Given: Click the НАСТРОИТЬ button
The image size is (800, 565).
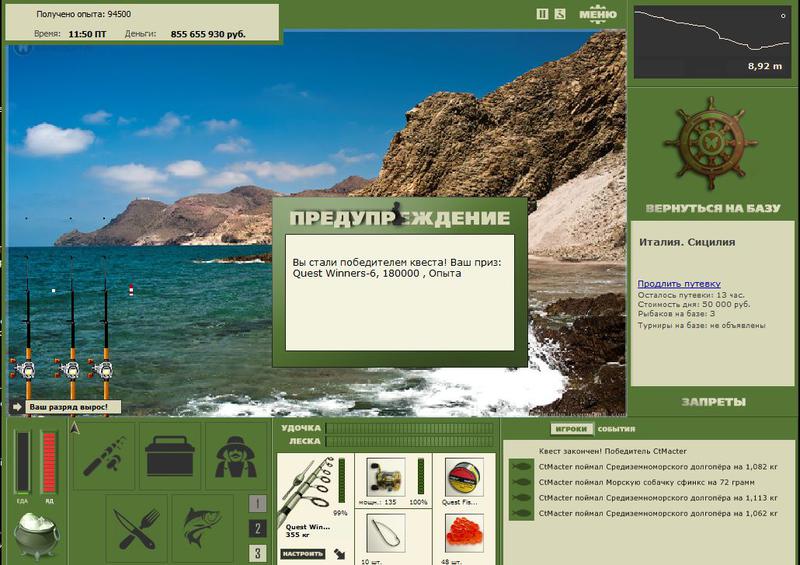Looking at the screenshot, I should [x=303, y=554].
